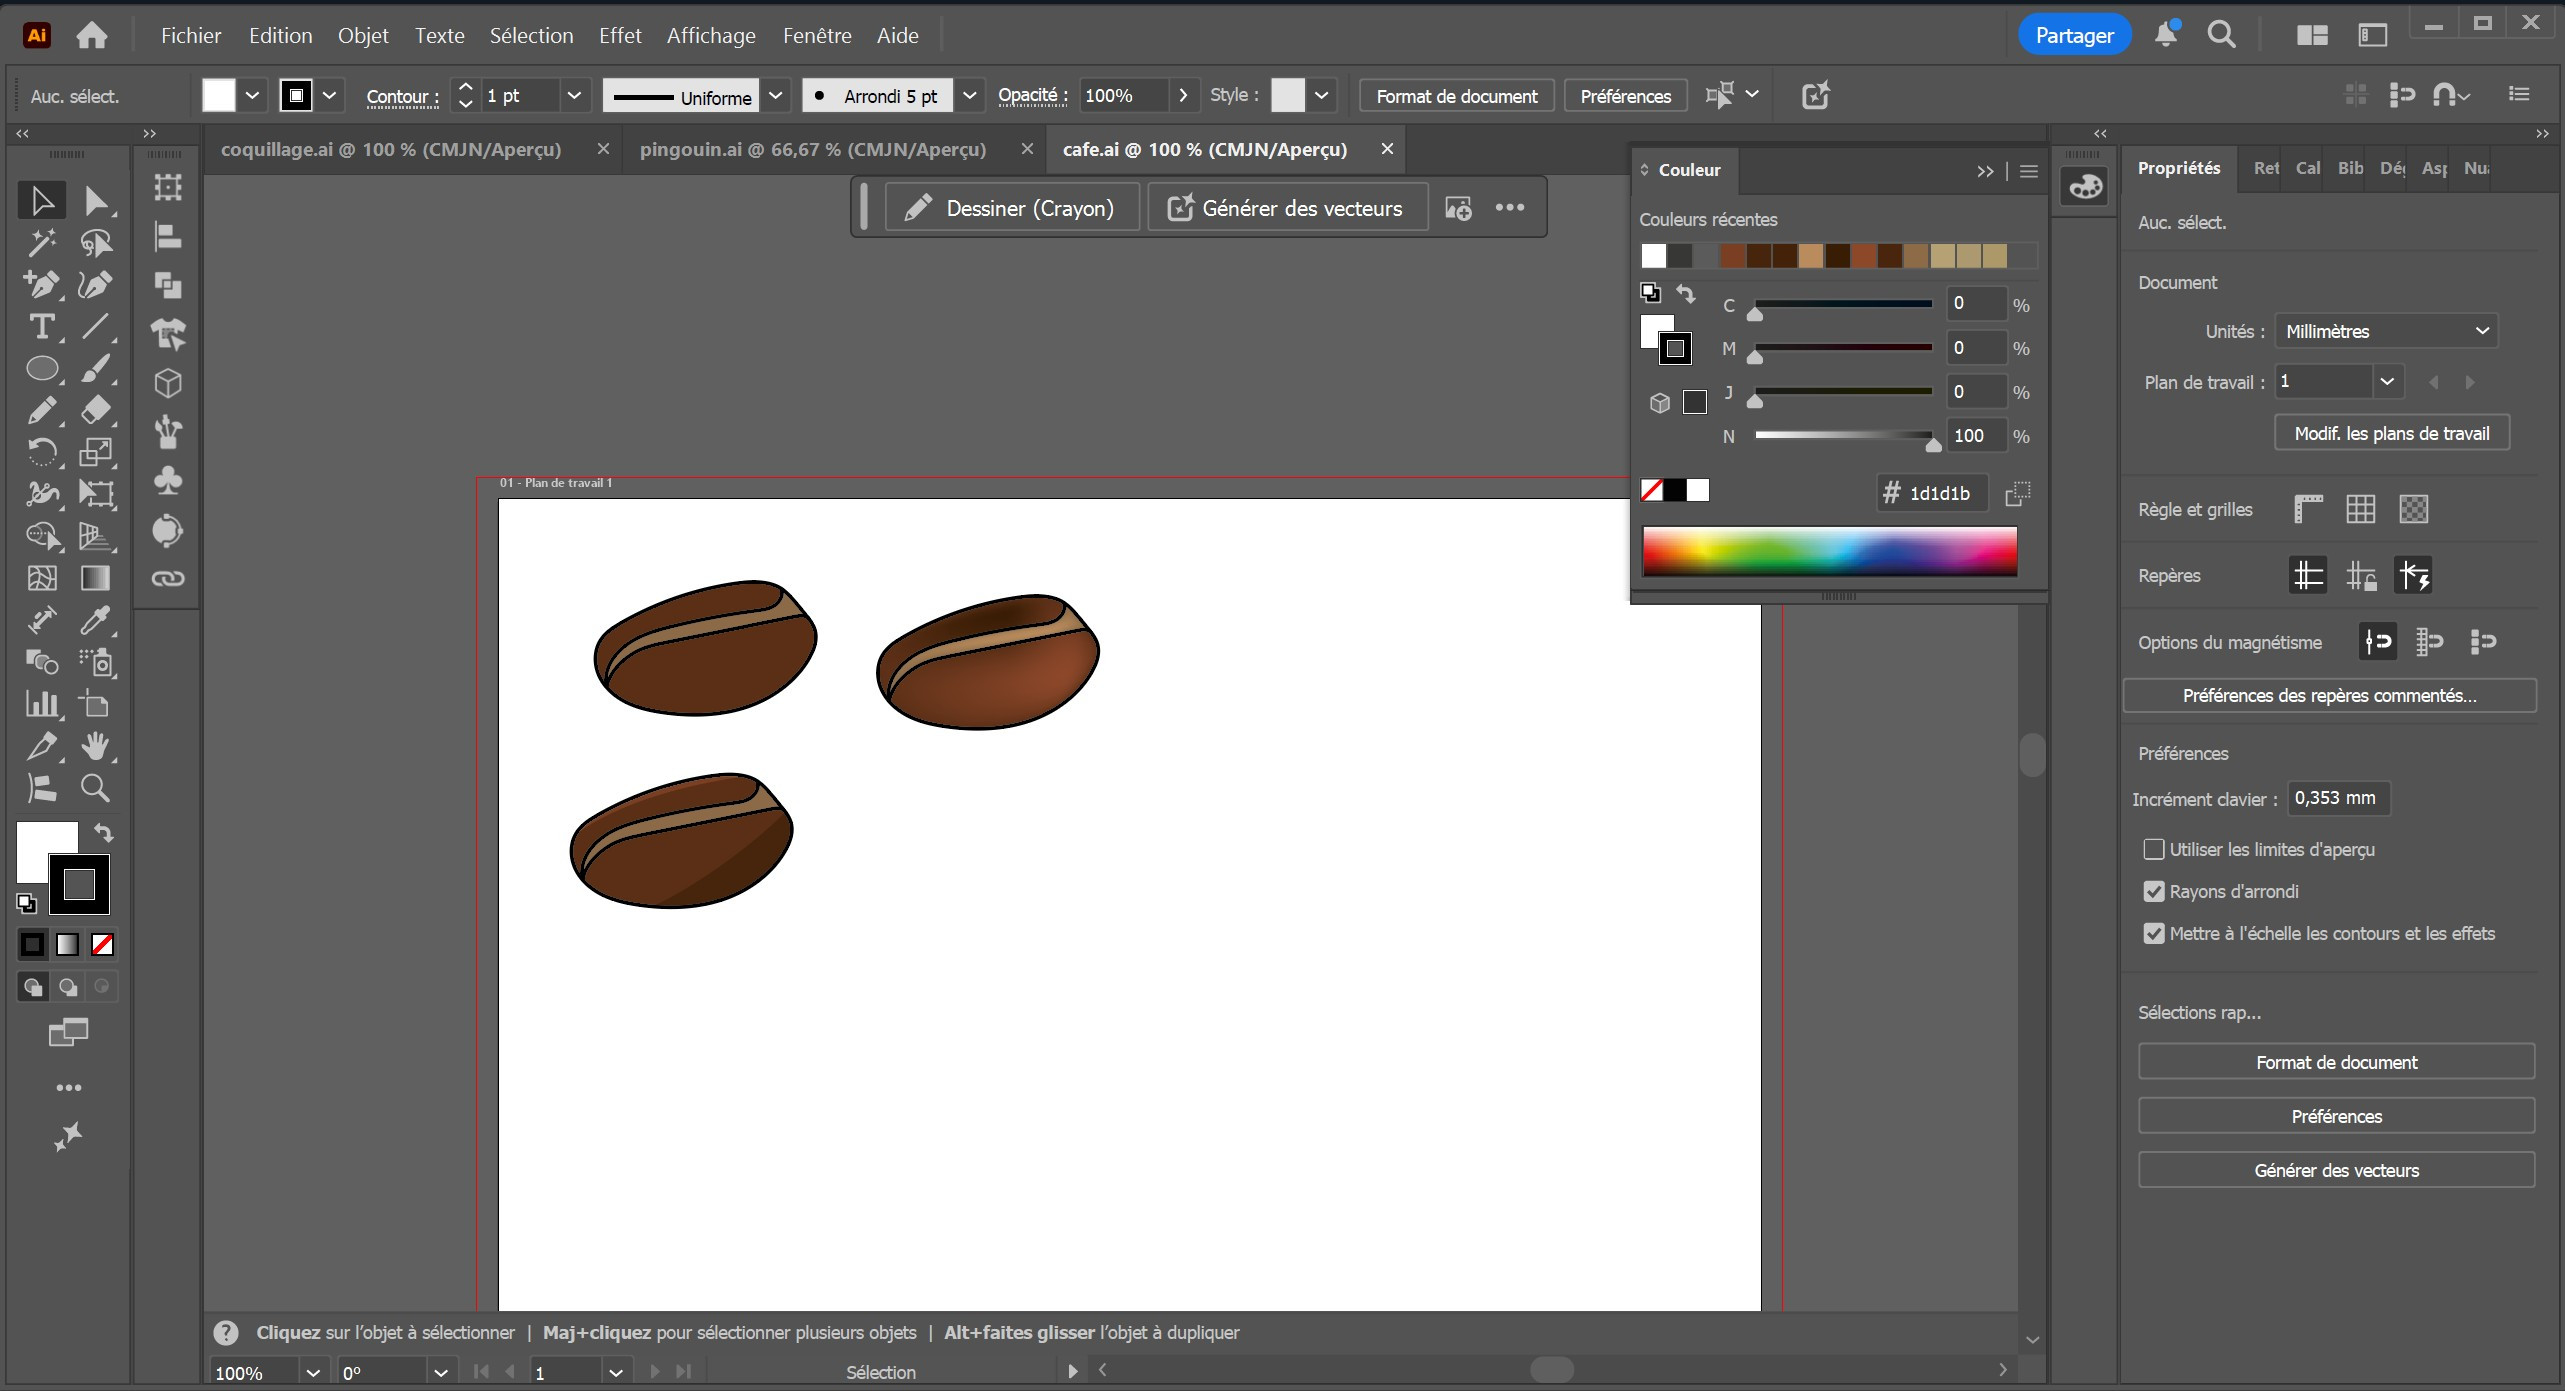2565x1391 pixels.
Task: Open the Uniforme stroke profile dropdown
Action: [776, 96]
